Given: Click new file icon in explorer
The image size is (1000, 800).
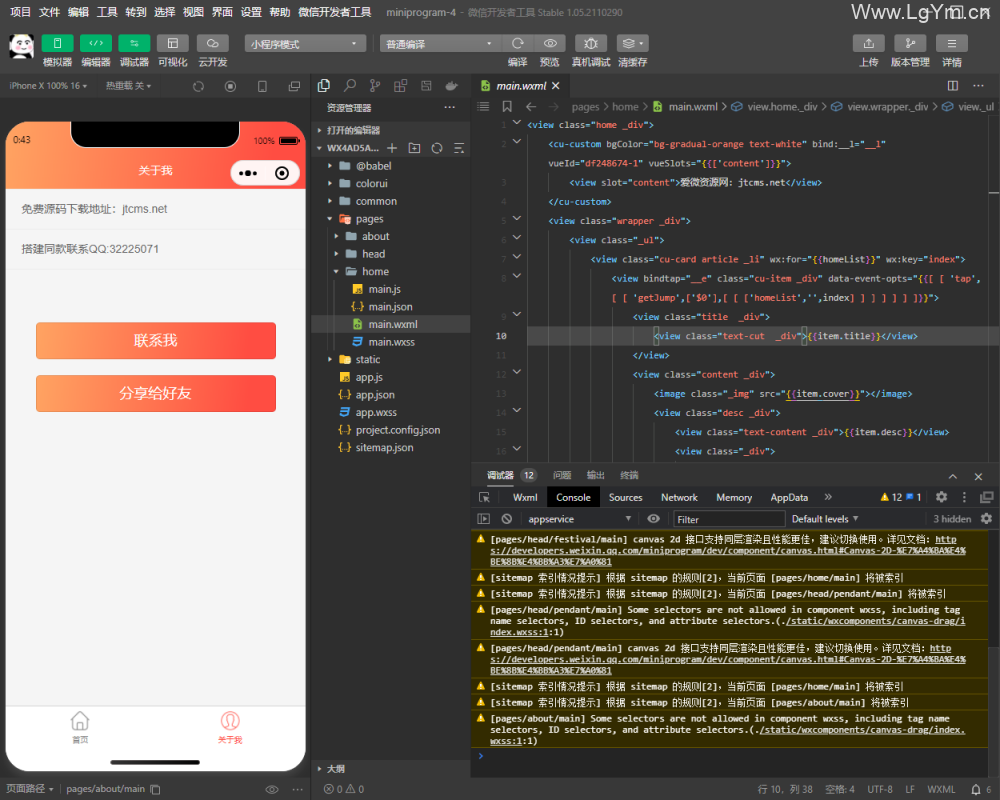Looking at the screenshot, I should pos(392,148).
